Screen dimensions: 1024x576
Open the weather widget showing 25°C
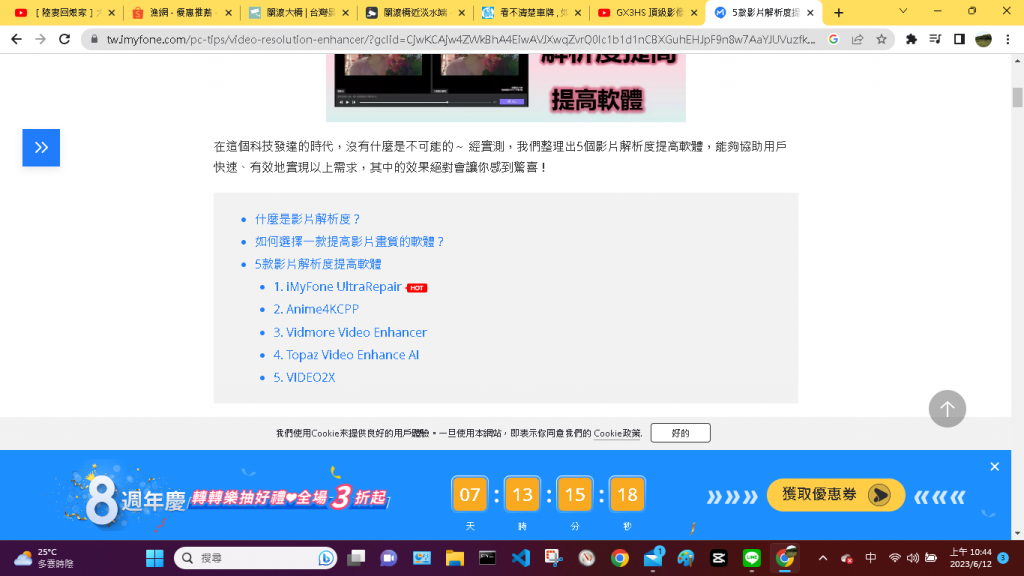click(x=44, y=558)
